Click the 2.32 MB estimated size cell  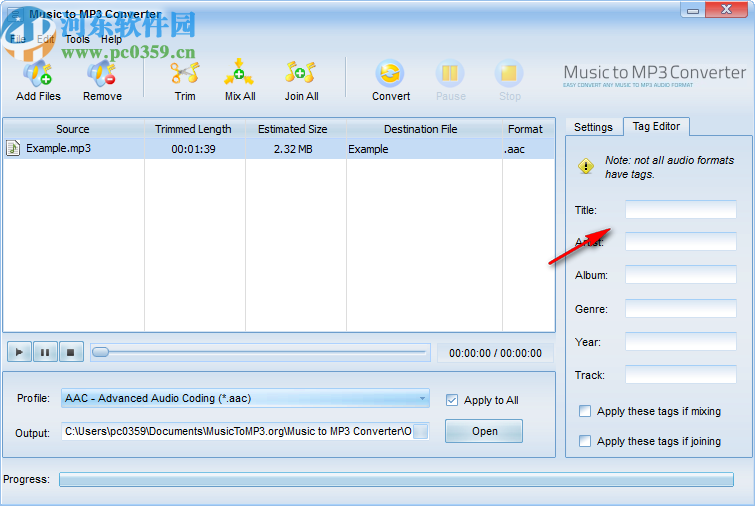(296, 149)
